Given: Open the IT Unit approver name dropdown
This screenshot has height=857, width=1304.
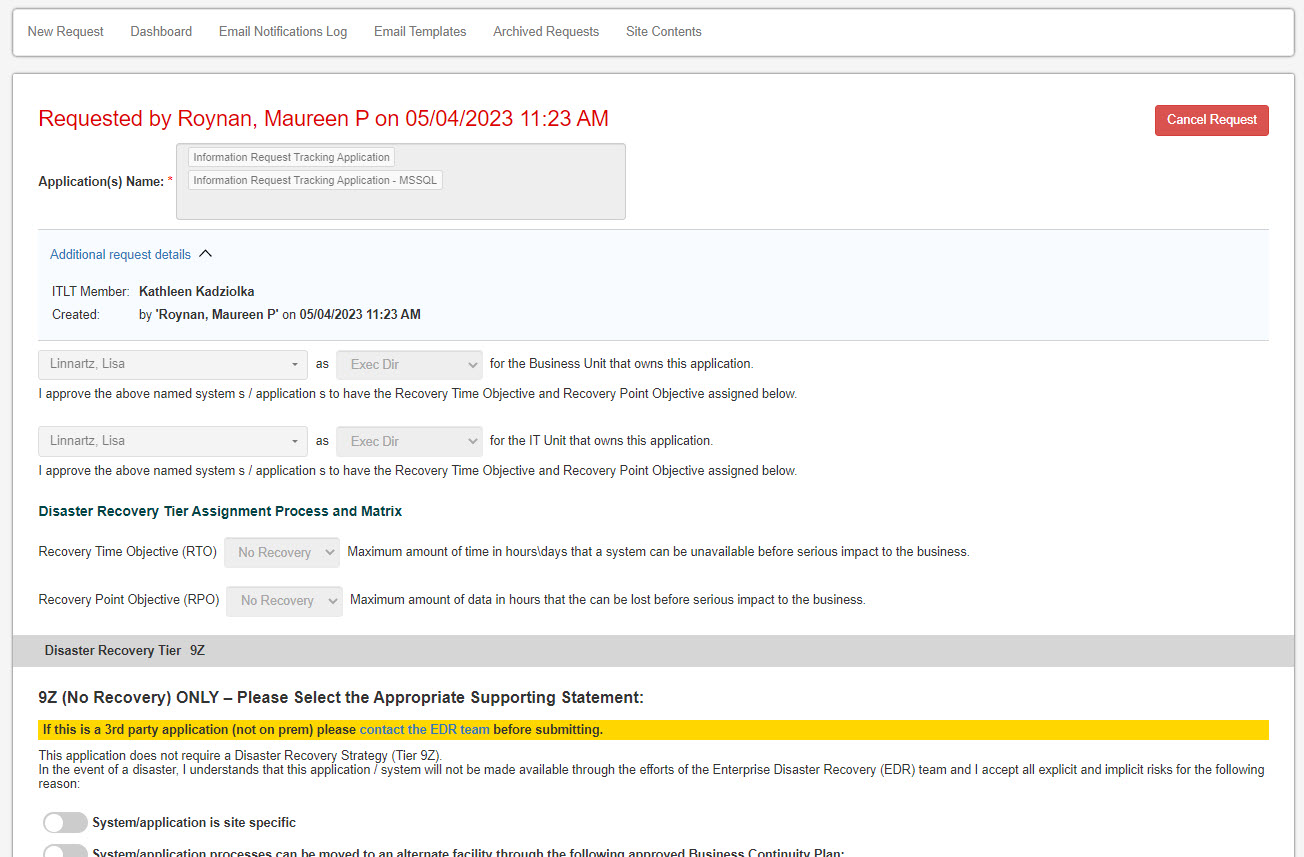Looking at the screenshot, I should [x=173, y=441].
